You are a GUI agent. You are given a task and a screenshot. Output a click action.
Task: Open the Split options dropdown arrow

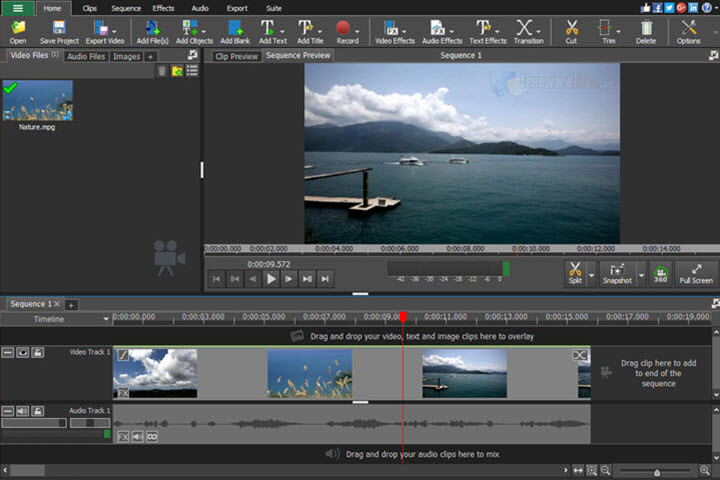[x=591, y=273]
